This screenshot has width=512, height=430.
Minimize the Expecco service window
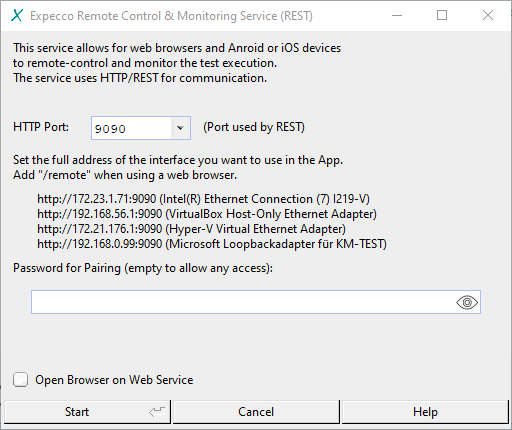click(x=397, y=15)
